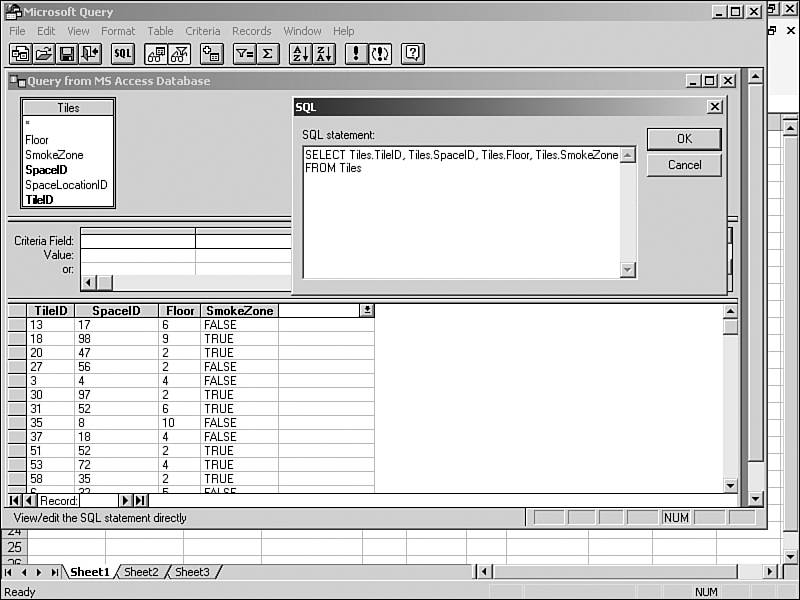Switch to Sheet3 tab
The height and width of the screenshot is (600, 800).
click(192, 572)
